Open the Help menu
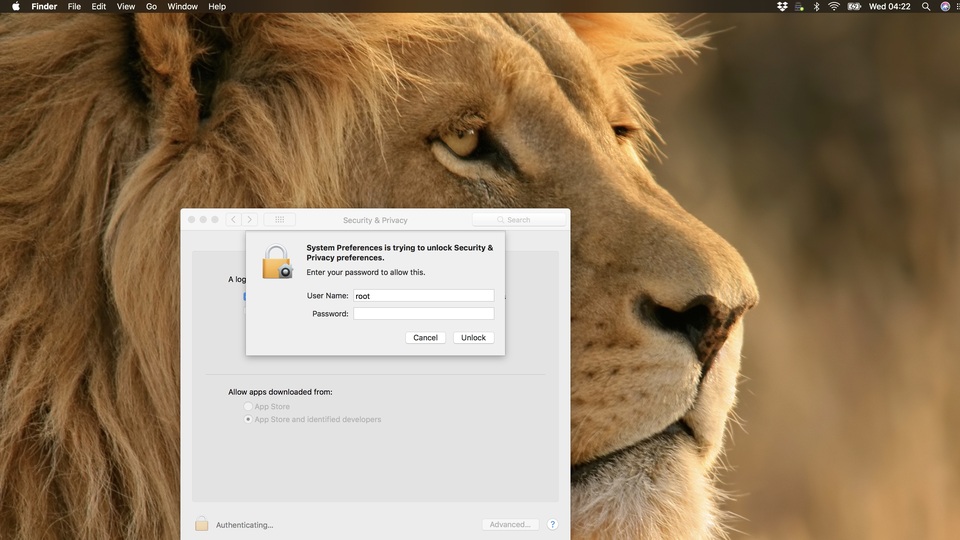Image resolution: width=960 pixels, height=540 pixels. point(217,7)
